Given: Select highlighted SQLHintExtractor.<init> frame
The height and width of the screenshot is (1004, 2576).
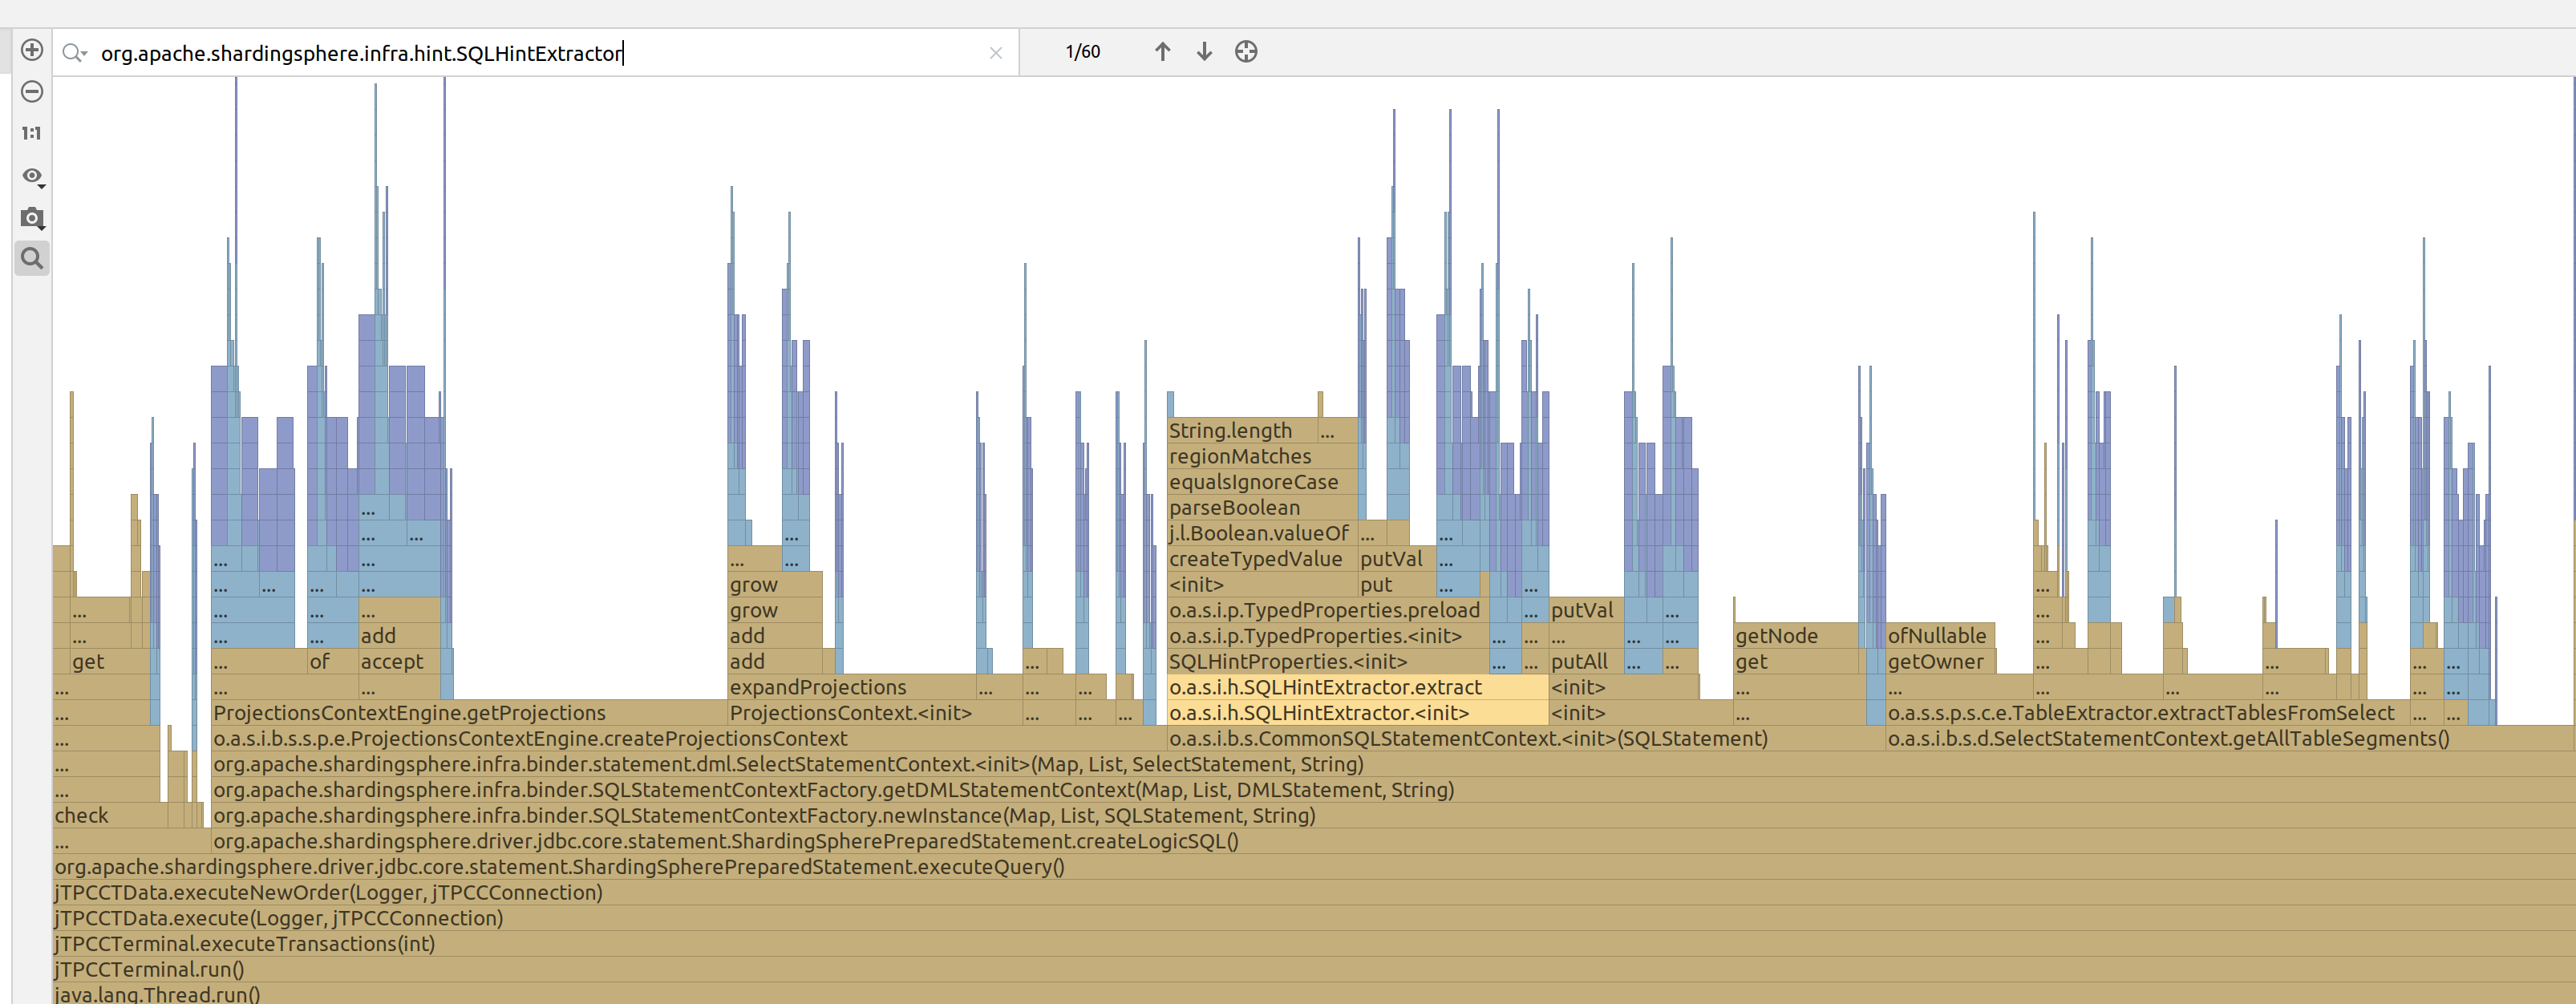Looking at the screenshot, I should tap(1356, 713).
